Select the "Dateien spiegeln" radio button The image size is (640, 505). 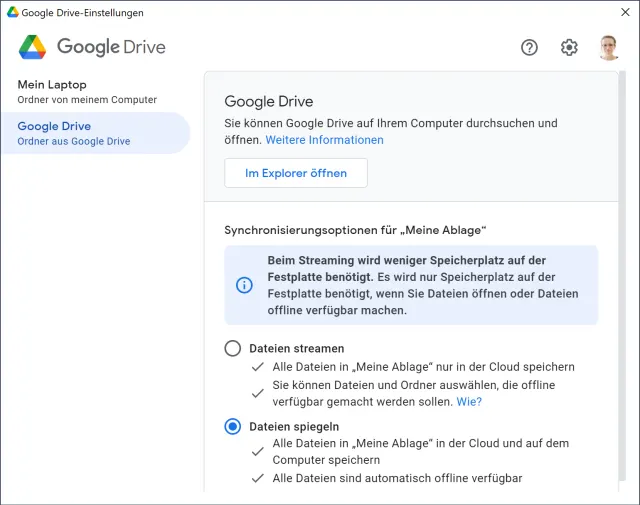coord(233,427)
